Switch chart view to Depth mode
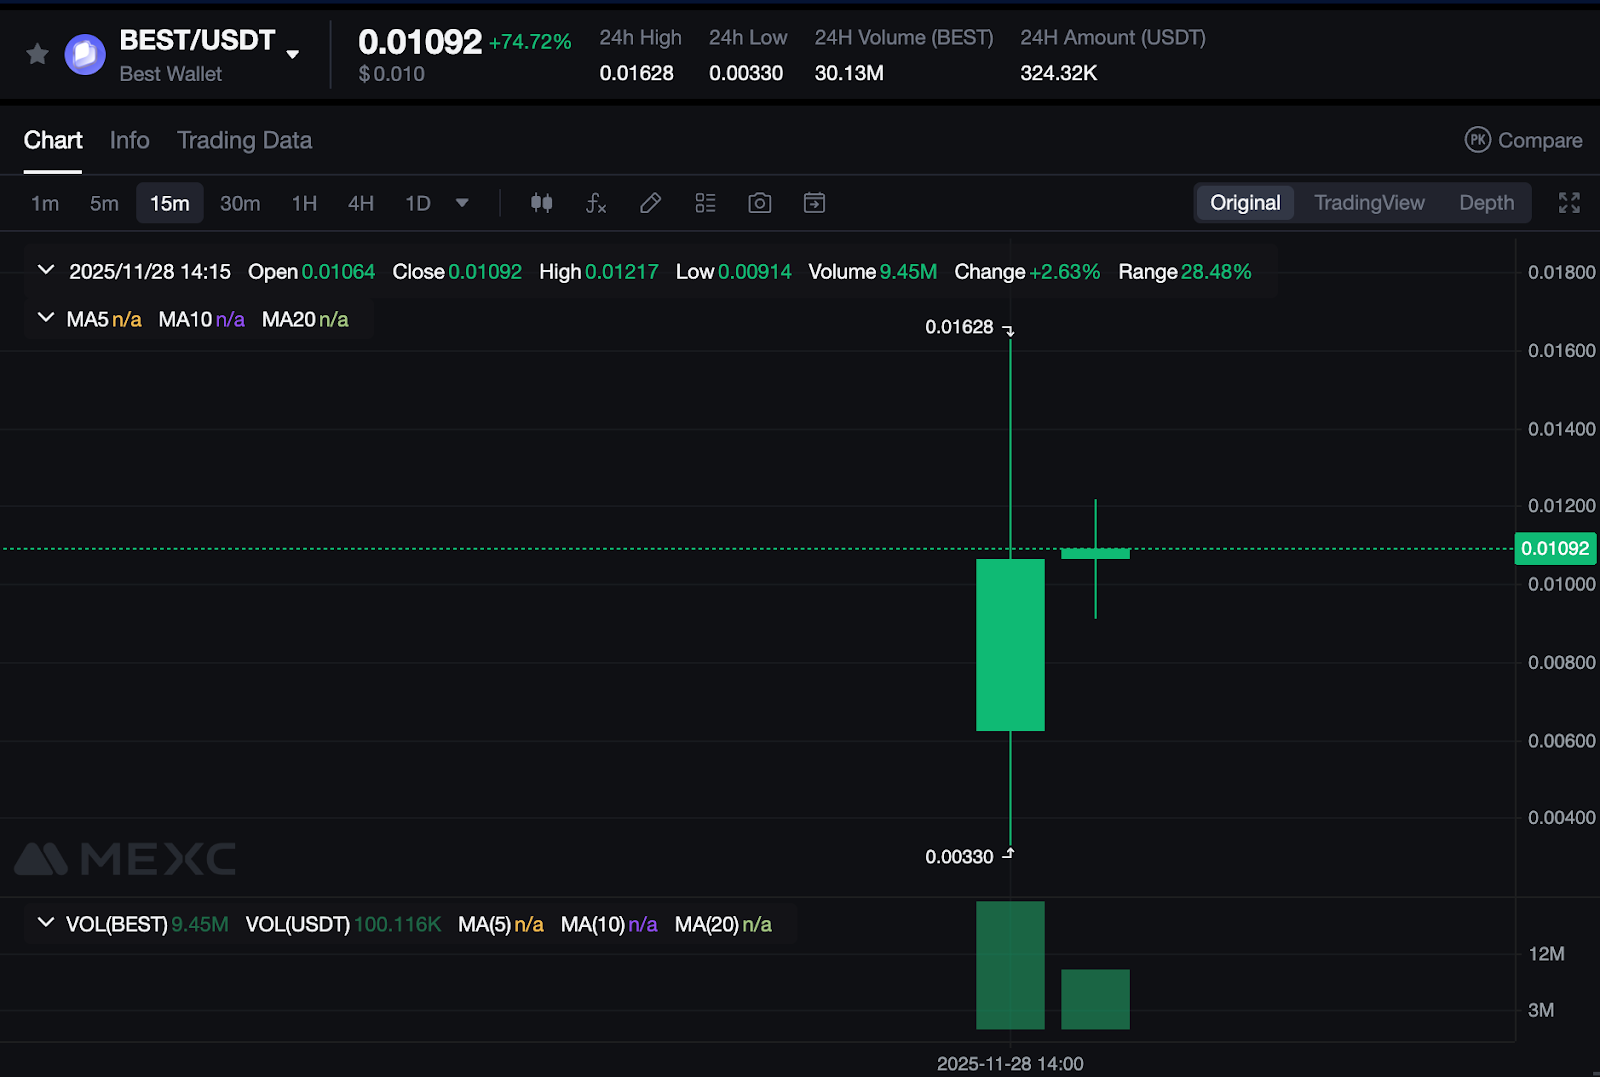Viewport: 1600px width, 1077px height. pos(1487,202)
